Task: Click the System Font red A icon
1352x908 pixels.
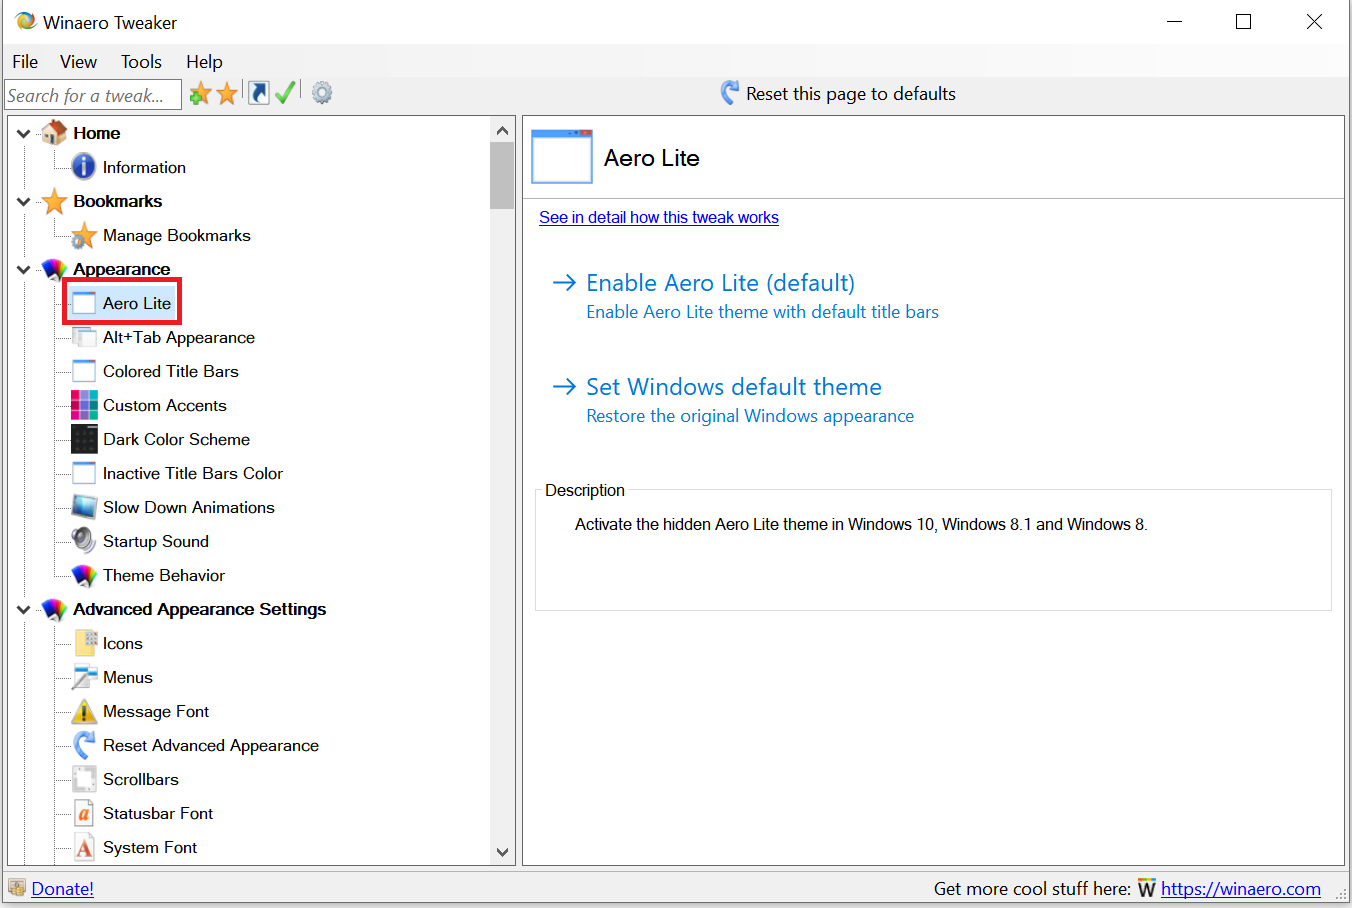Action: [x=84, y=847]
